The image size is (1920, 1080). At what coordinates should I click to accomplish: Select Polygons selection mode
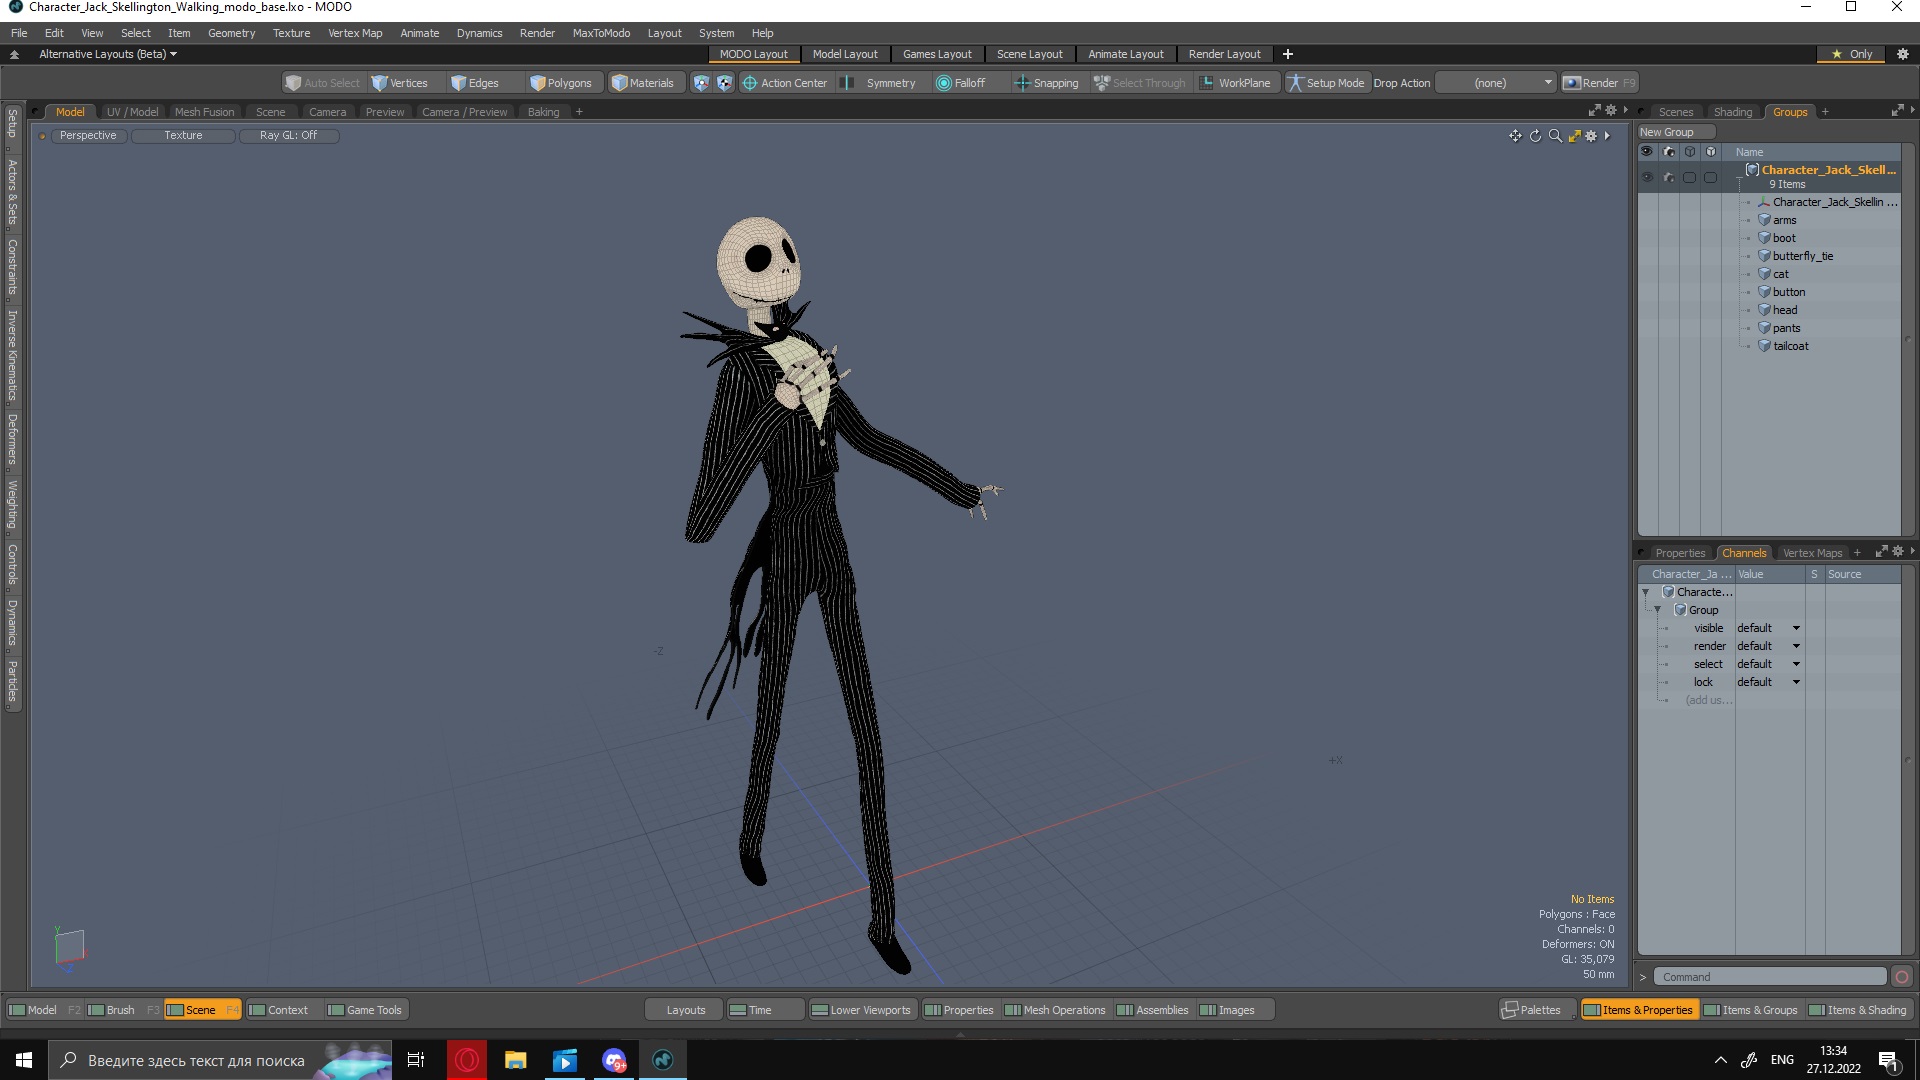[x=561, y=83]
